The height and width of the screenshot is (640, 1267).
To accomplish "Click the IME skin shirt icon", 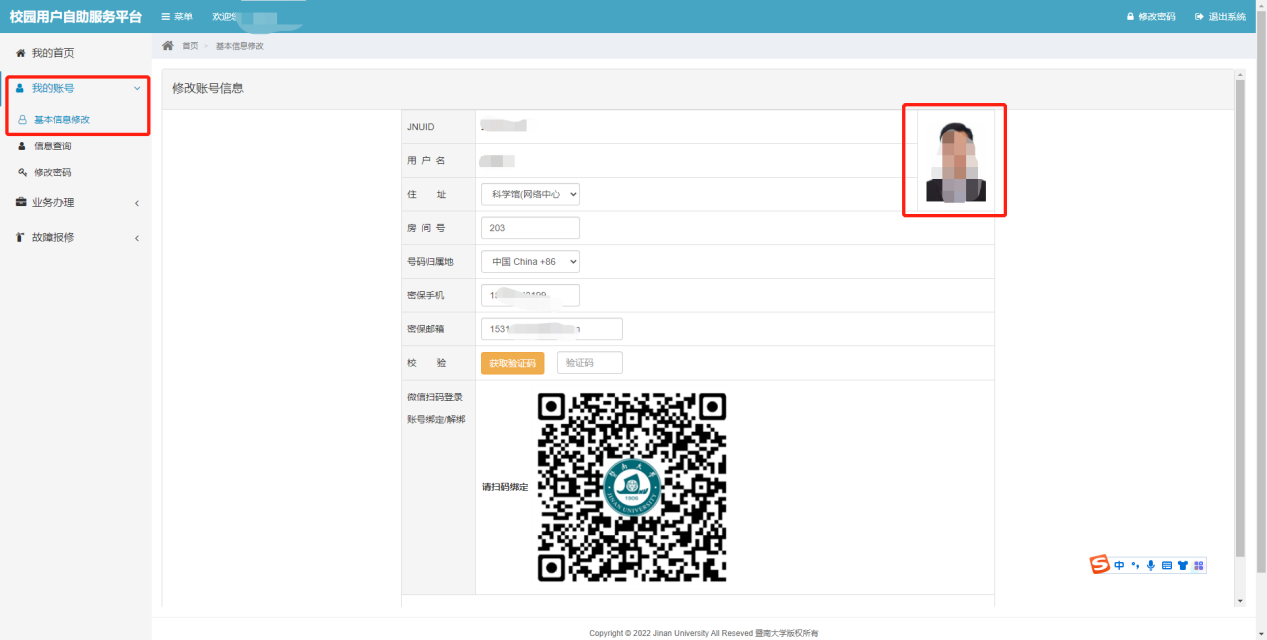I will point(1183,566).
